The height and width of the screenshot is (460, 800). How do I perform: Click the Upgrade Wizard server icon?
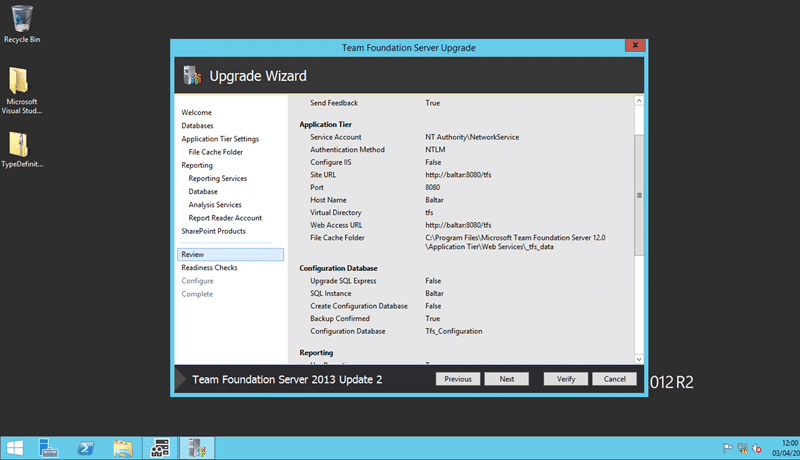(192, 75)
